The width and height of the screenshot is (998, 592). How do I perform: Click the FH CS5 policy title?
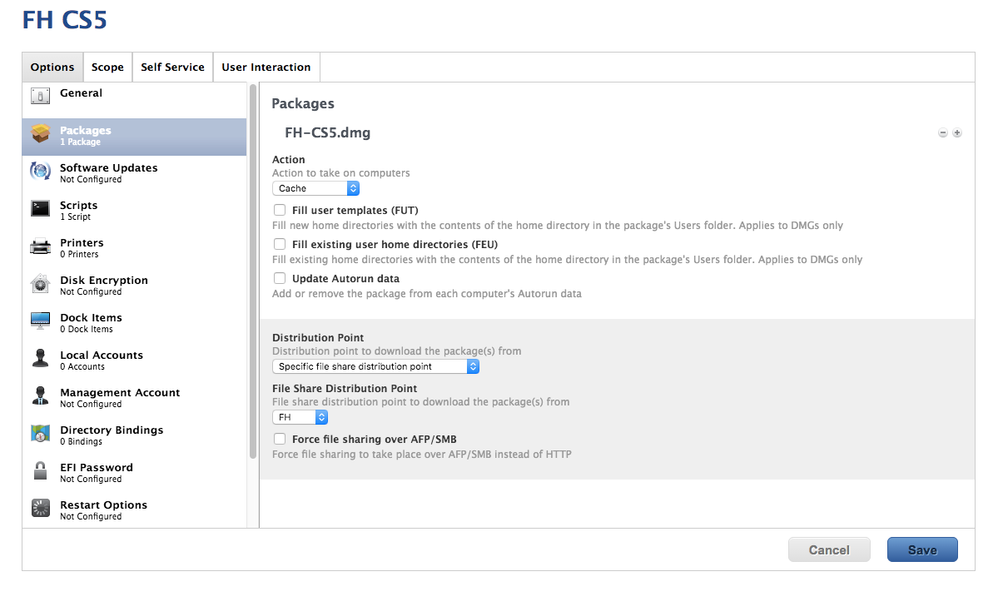coord(64,20)
